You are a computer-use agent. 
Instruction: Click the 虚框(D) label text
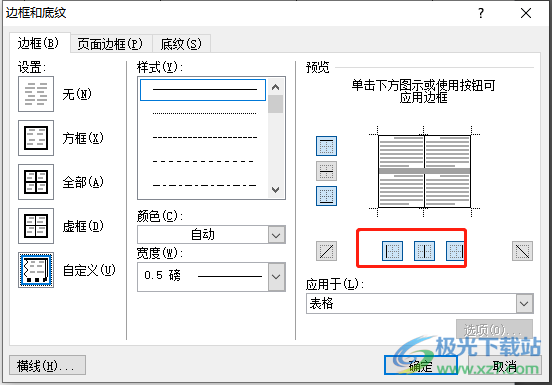(x=83, y=226)
